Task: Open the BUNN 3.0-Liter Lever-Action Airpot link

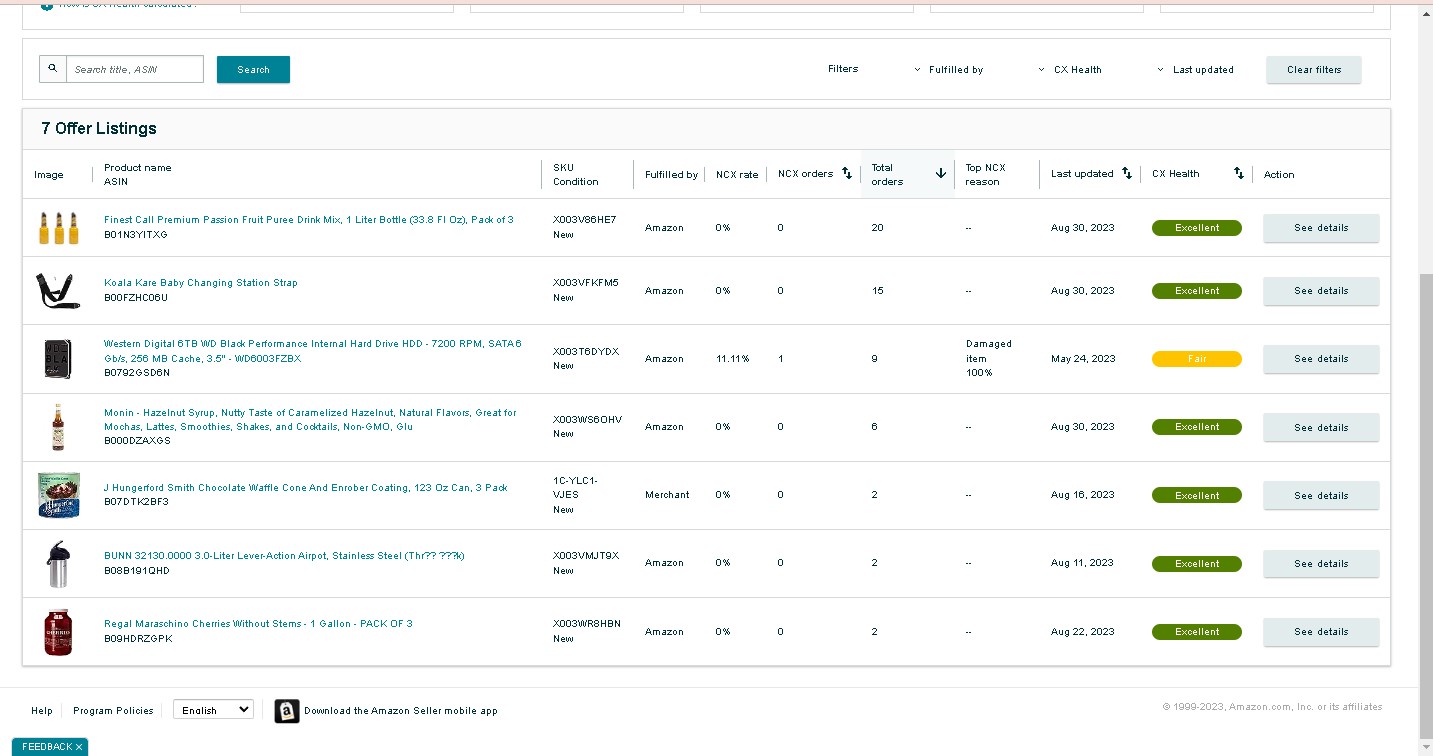Action: click(x=284, y=556)
